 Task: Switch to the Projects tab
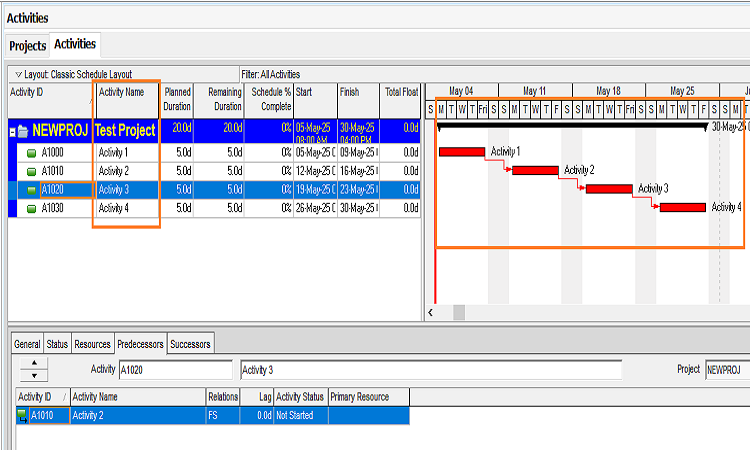pyautogui.click(x=28, y=45)
